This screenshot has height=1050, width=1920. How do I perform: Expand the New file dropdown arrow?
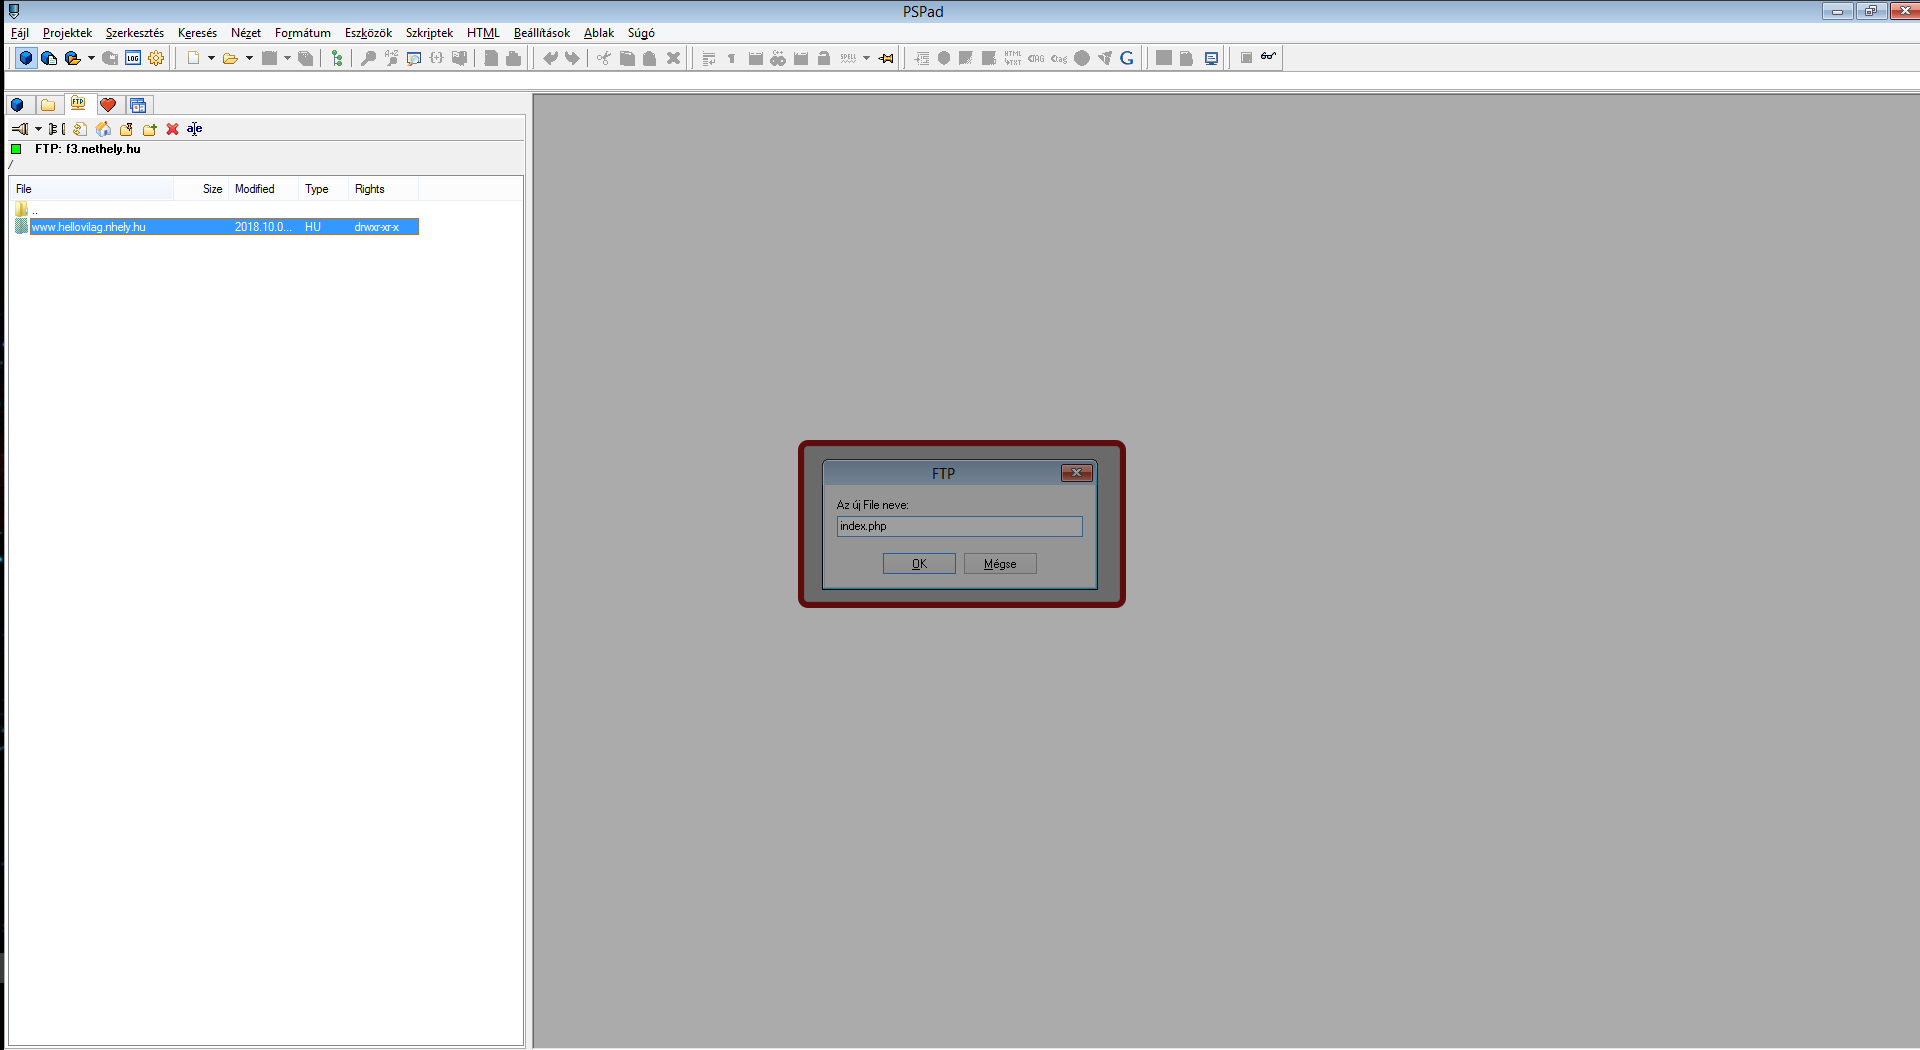(x=211, y=58)
